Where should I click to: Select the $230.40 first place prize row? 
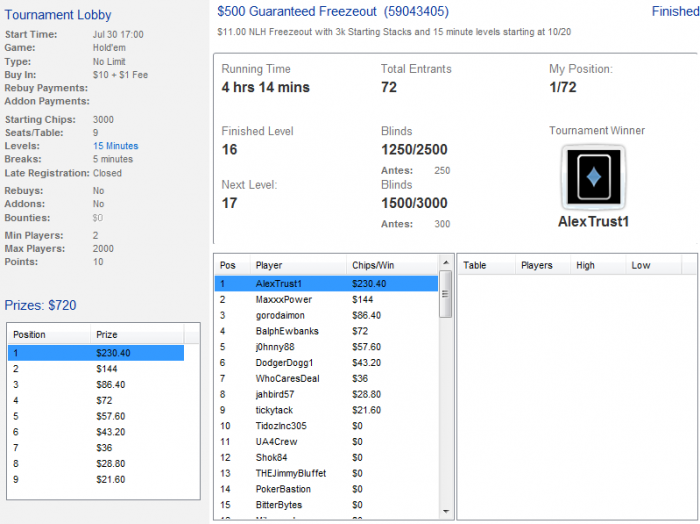pos(96,353)
